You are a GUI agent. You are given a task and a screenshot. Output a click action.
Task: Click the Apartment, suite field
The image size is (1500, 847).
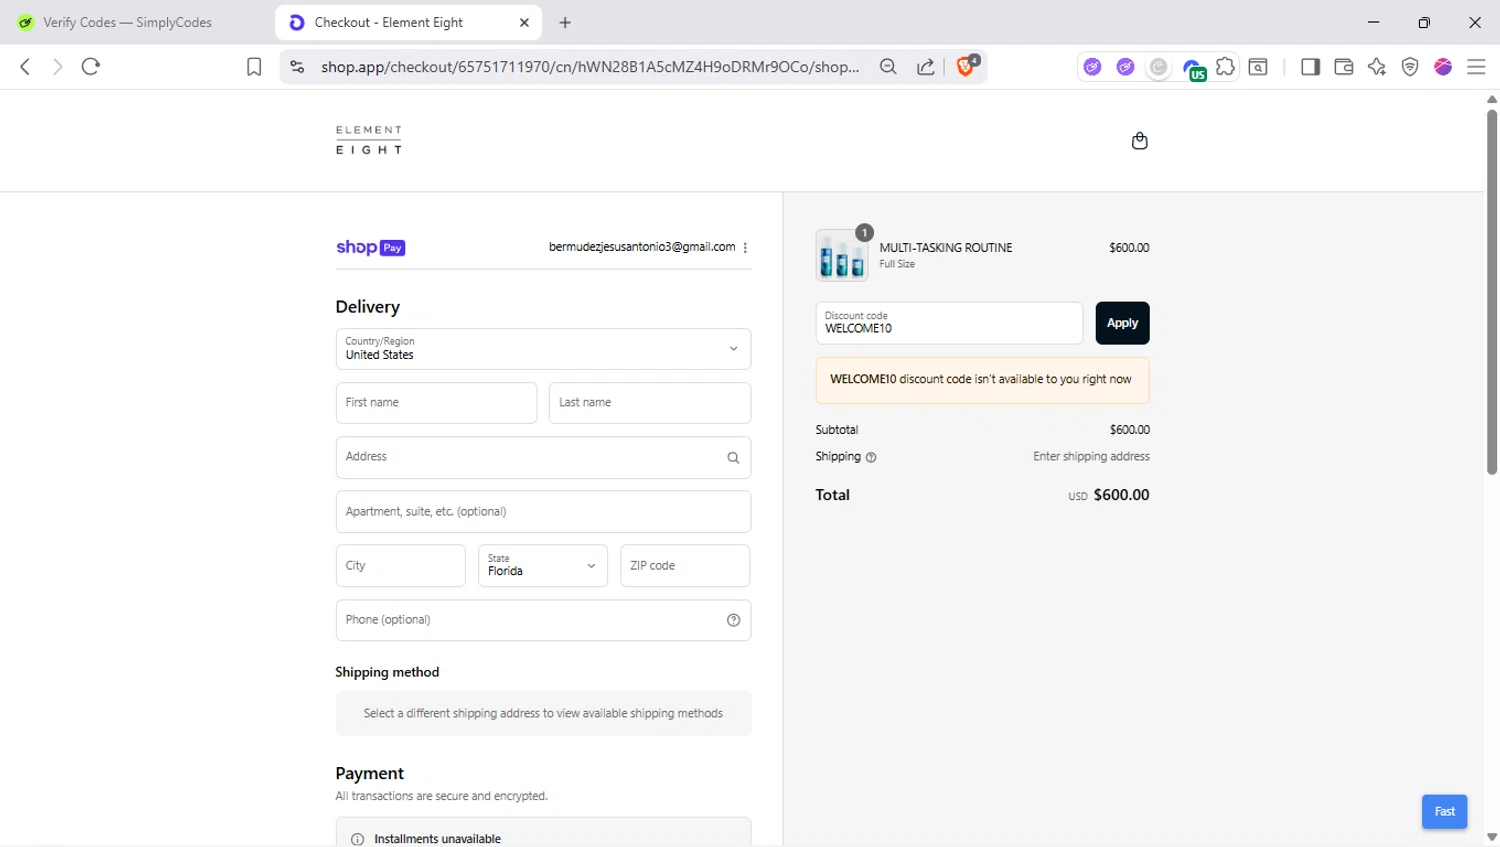pyautogui.click(x=543, y=511)
